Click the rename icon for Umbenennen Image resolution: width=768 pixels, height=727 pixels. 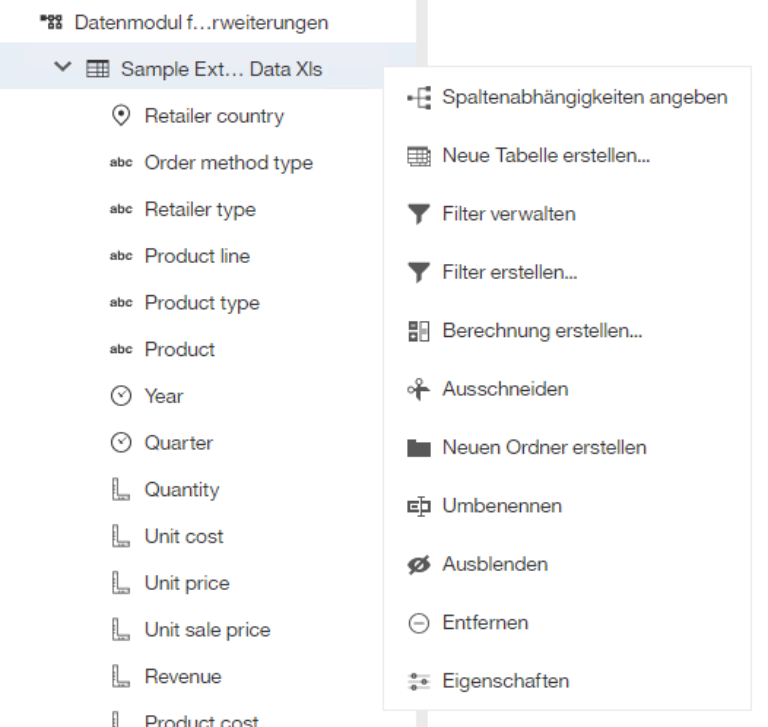[419, 506]
